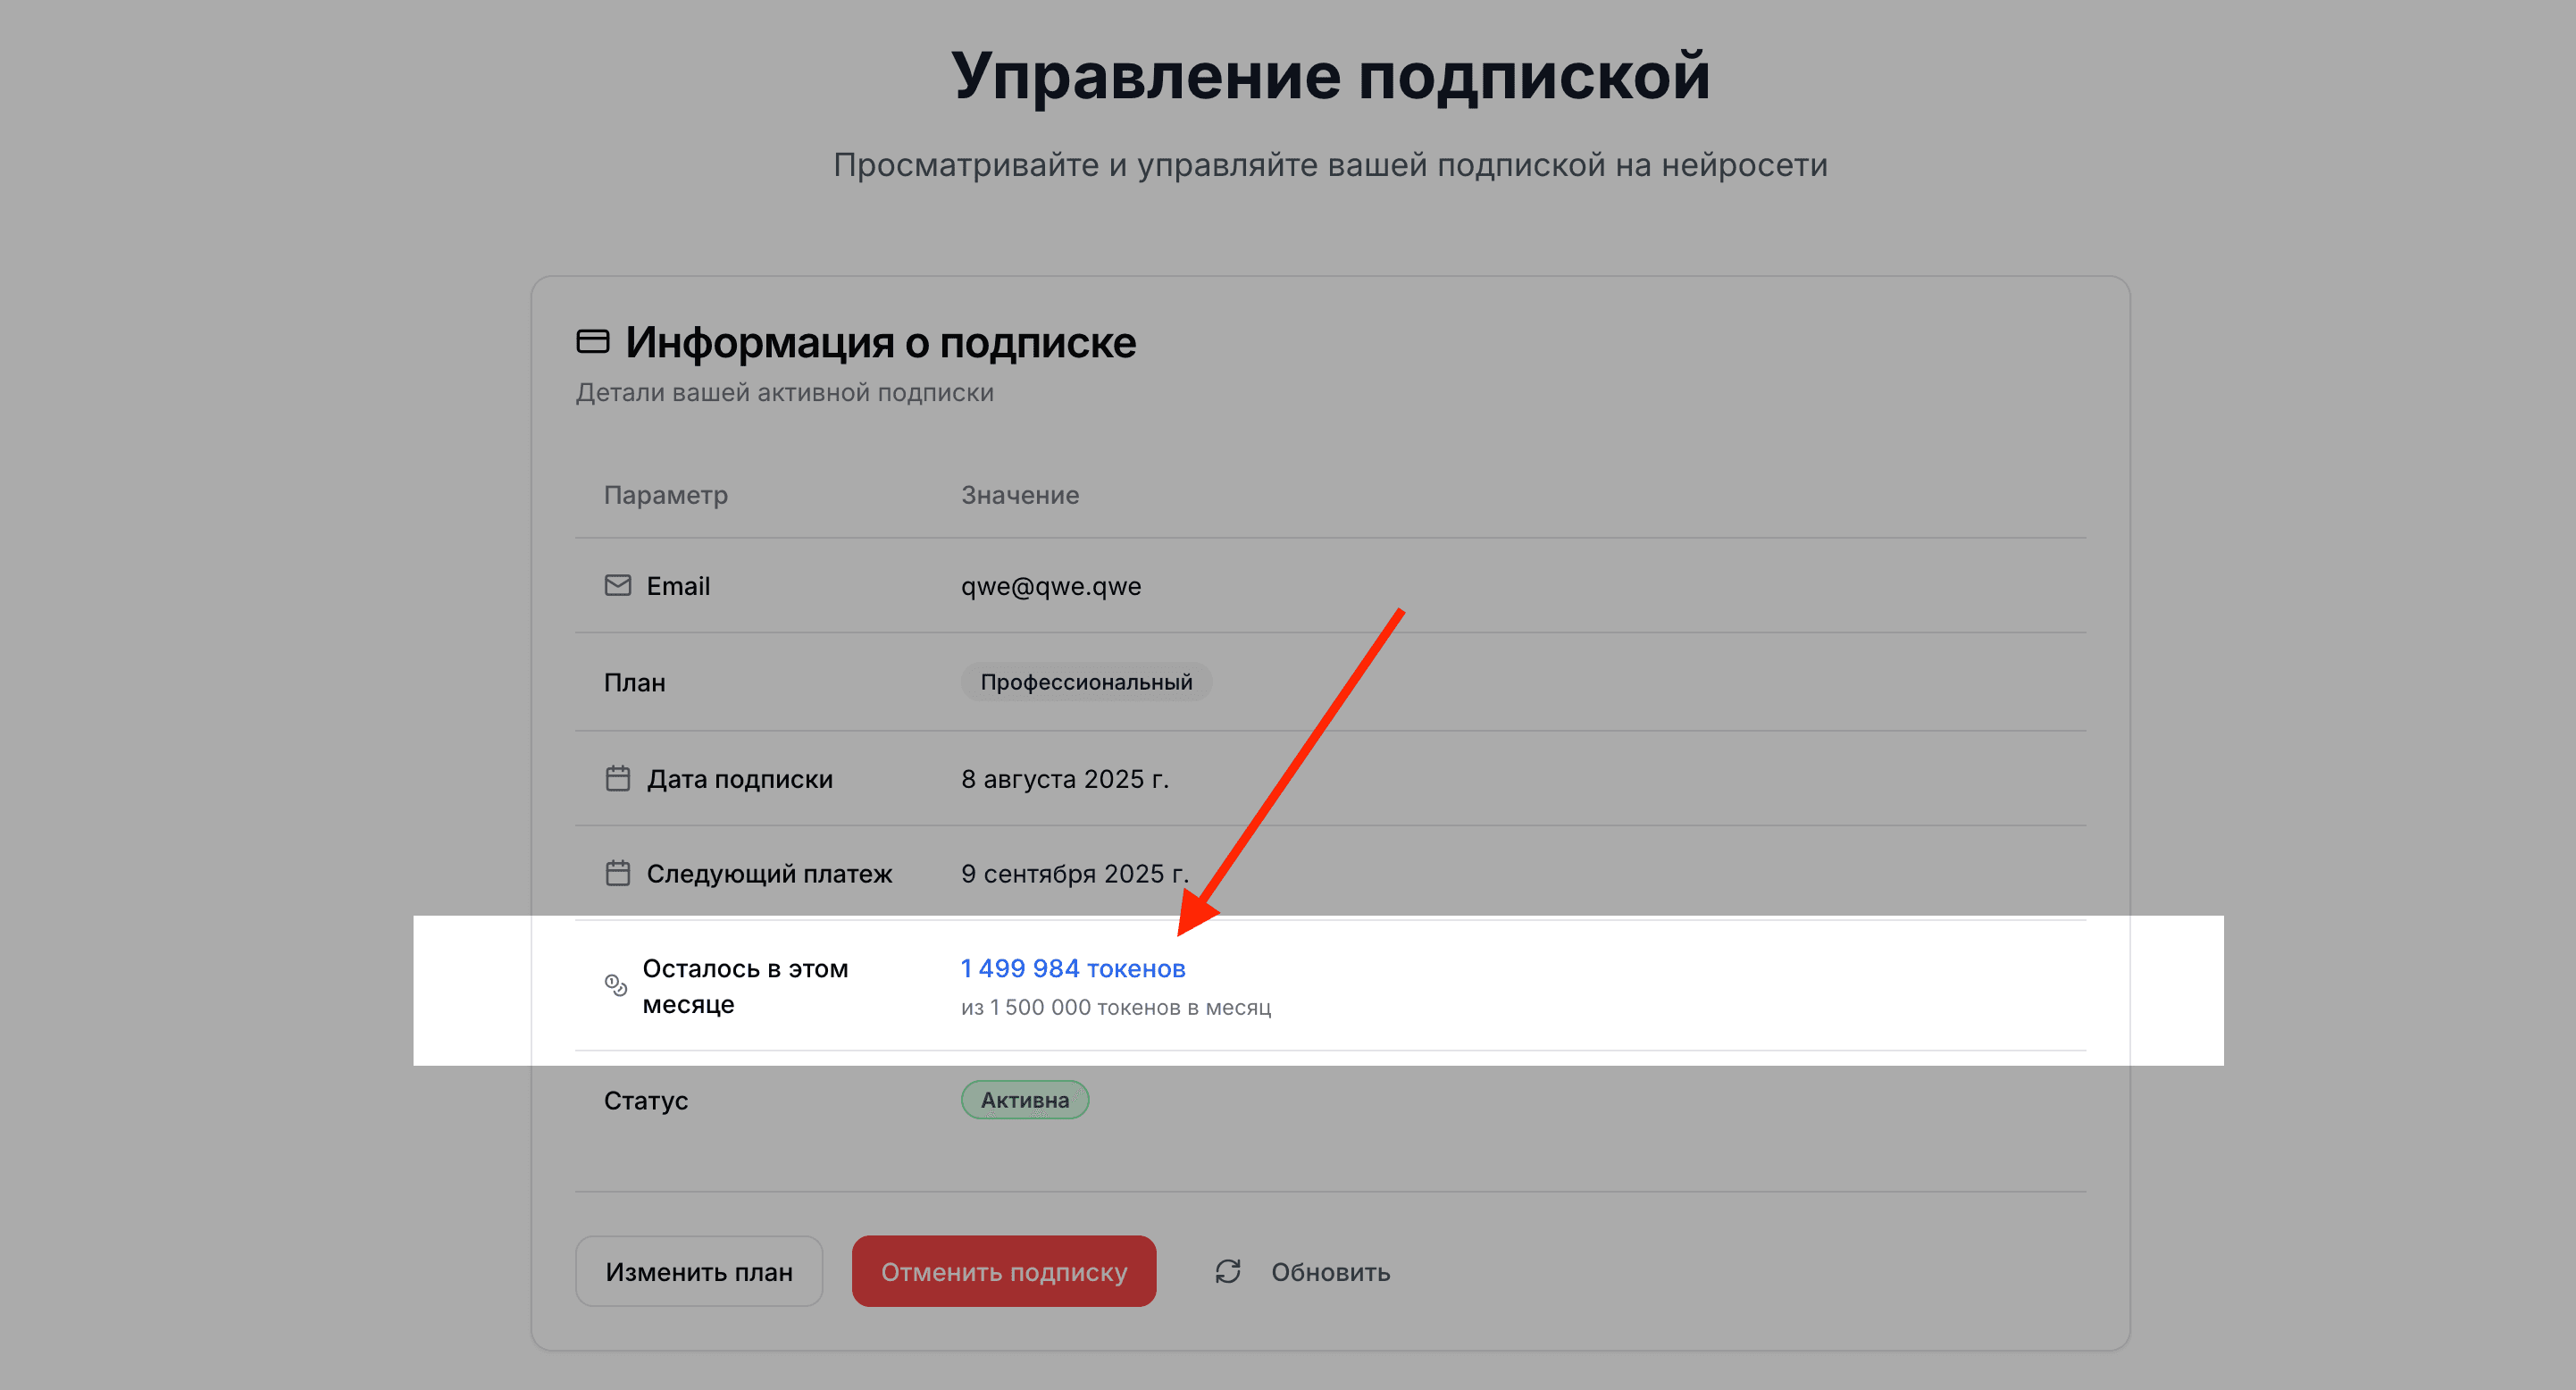Select the Профессиональный plan badge
2576x1390 pixels.
(1086, 681)
